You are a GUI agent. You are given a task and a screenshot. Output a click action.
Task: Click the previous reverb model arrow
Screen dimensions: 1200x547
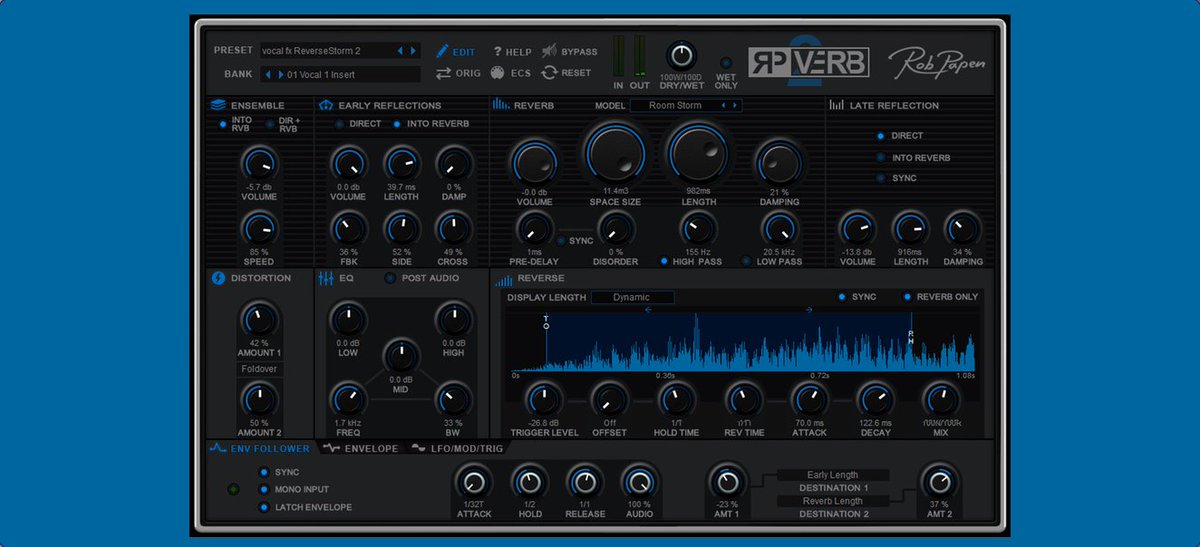coord(725,105)
